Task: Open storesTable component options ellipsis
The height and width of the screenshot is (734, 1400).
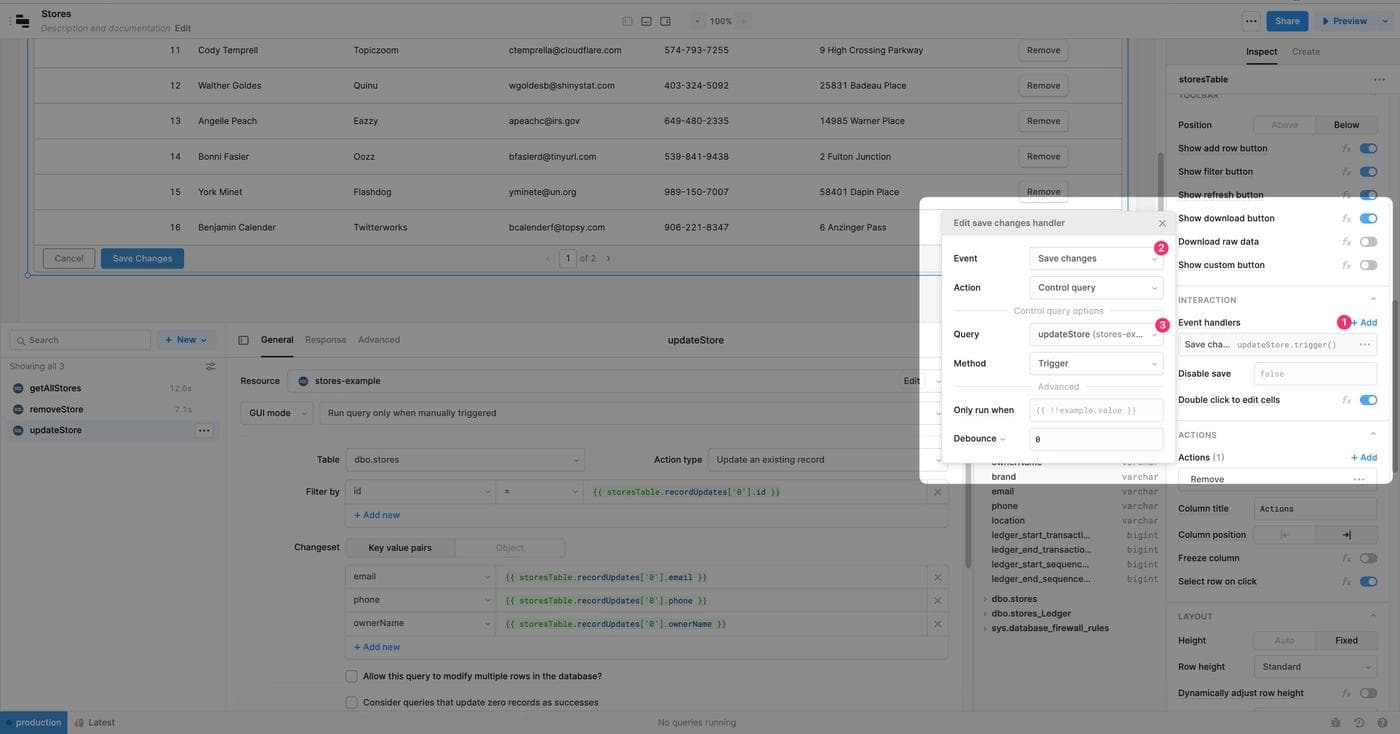Action: point(1379,79)
